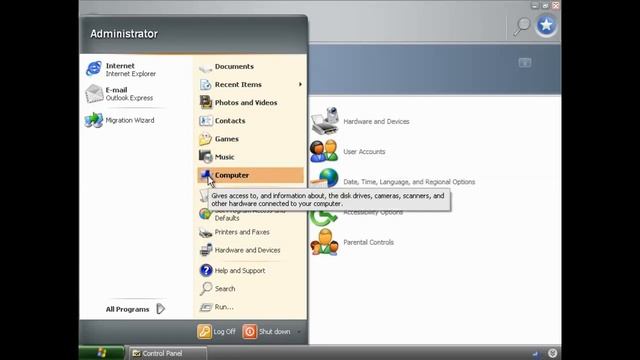Click the Search magnifier icon in Start menu
The image size is (640, 360).
(x=206, y=289)
